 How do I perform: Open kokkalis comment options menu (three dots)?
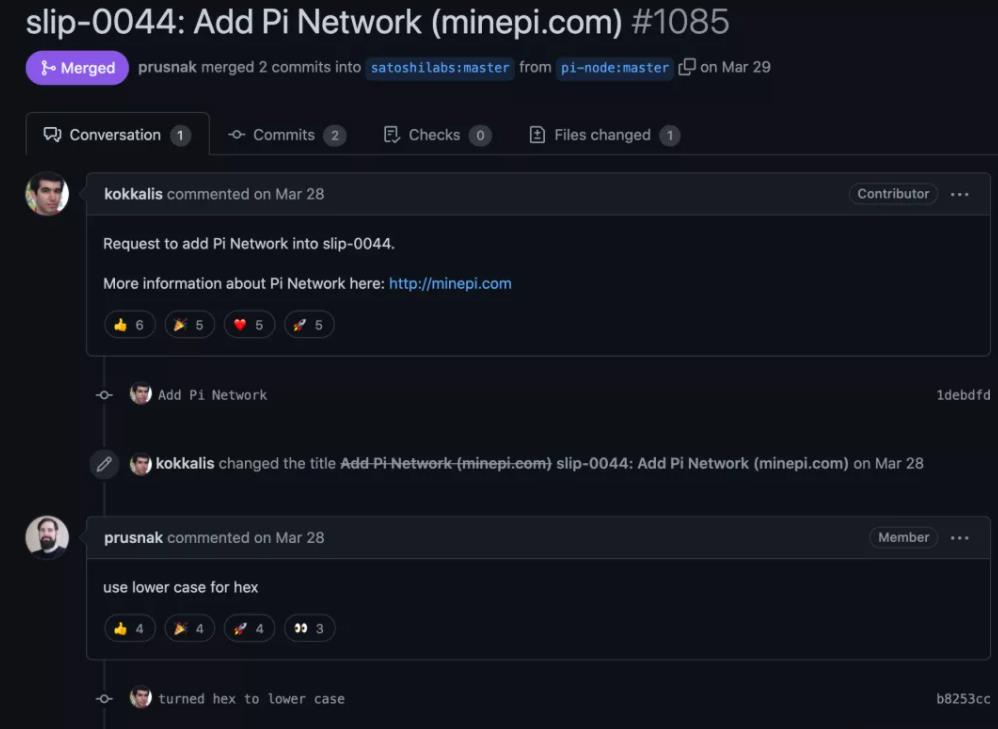(959, 194)
